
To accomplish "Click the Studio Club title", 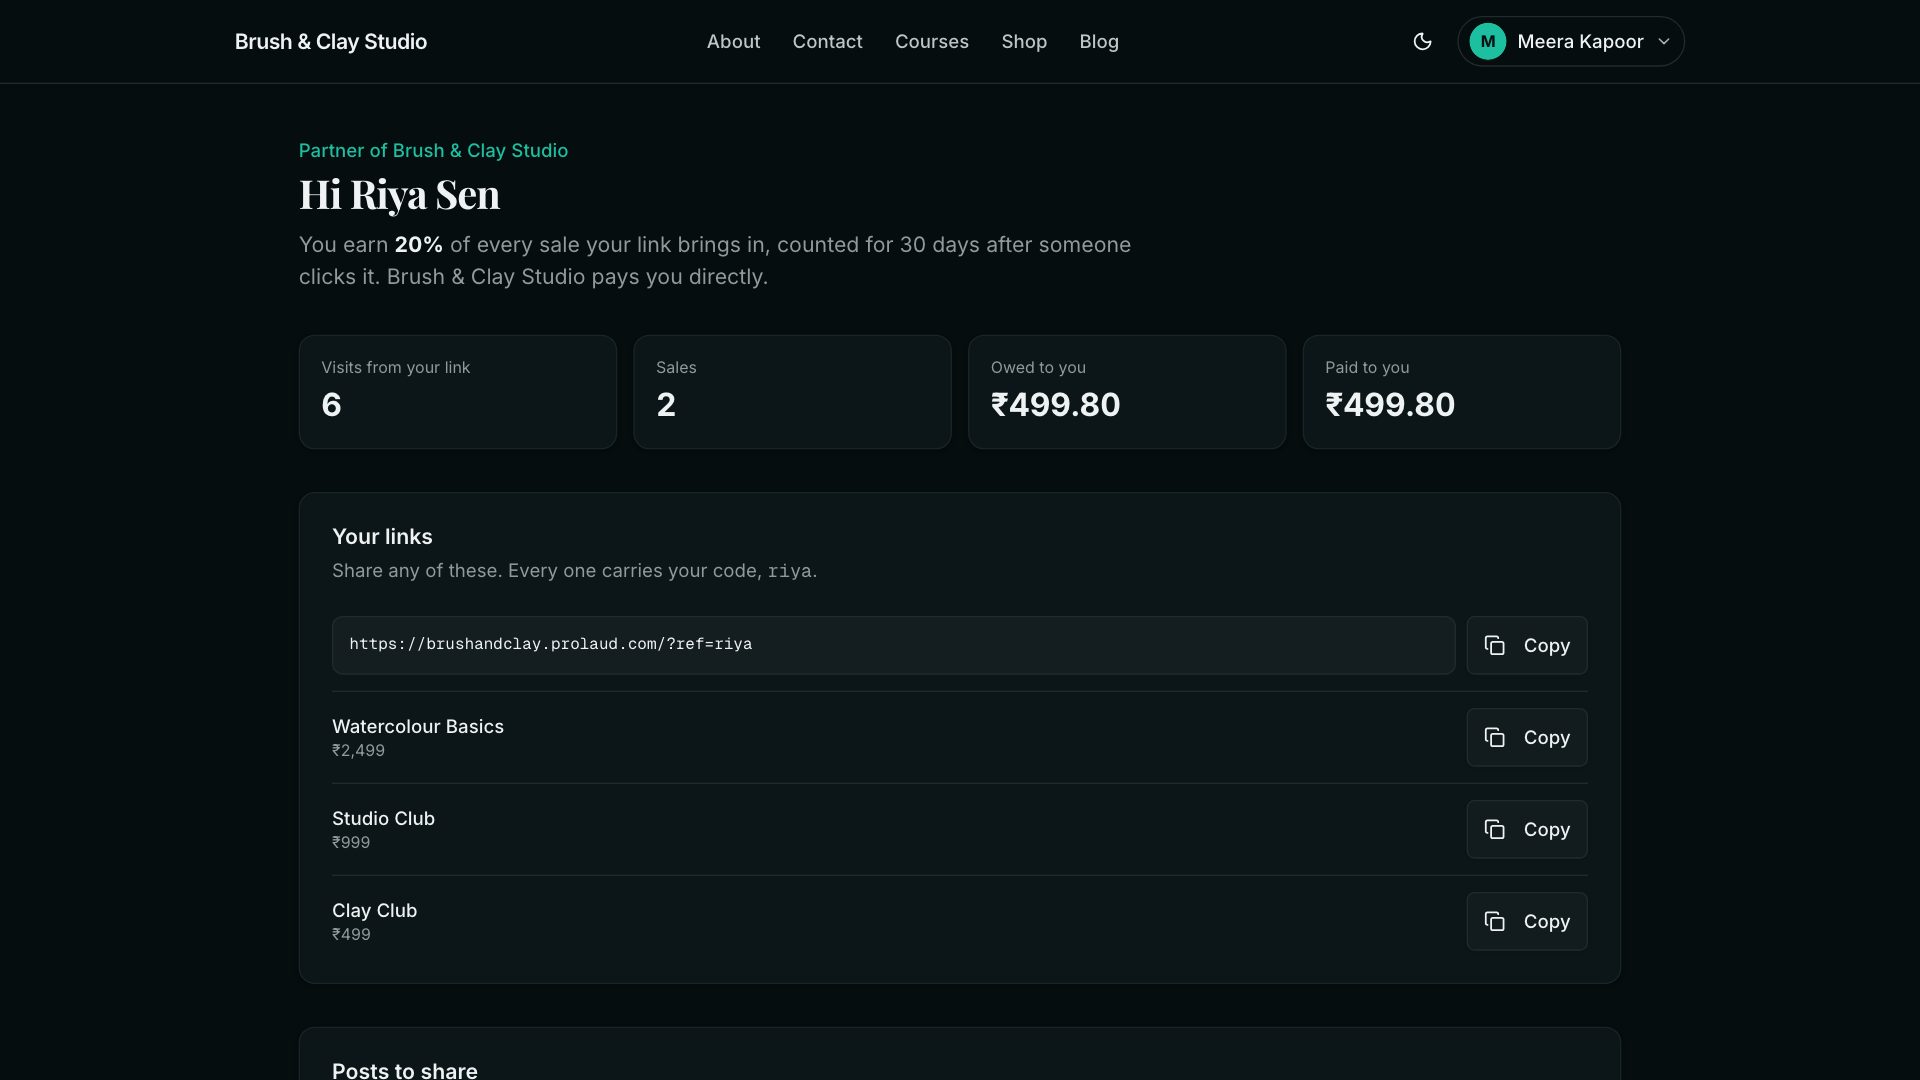I will click(383, 818).
